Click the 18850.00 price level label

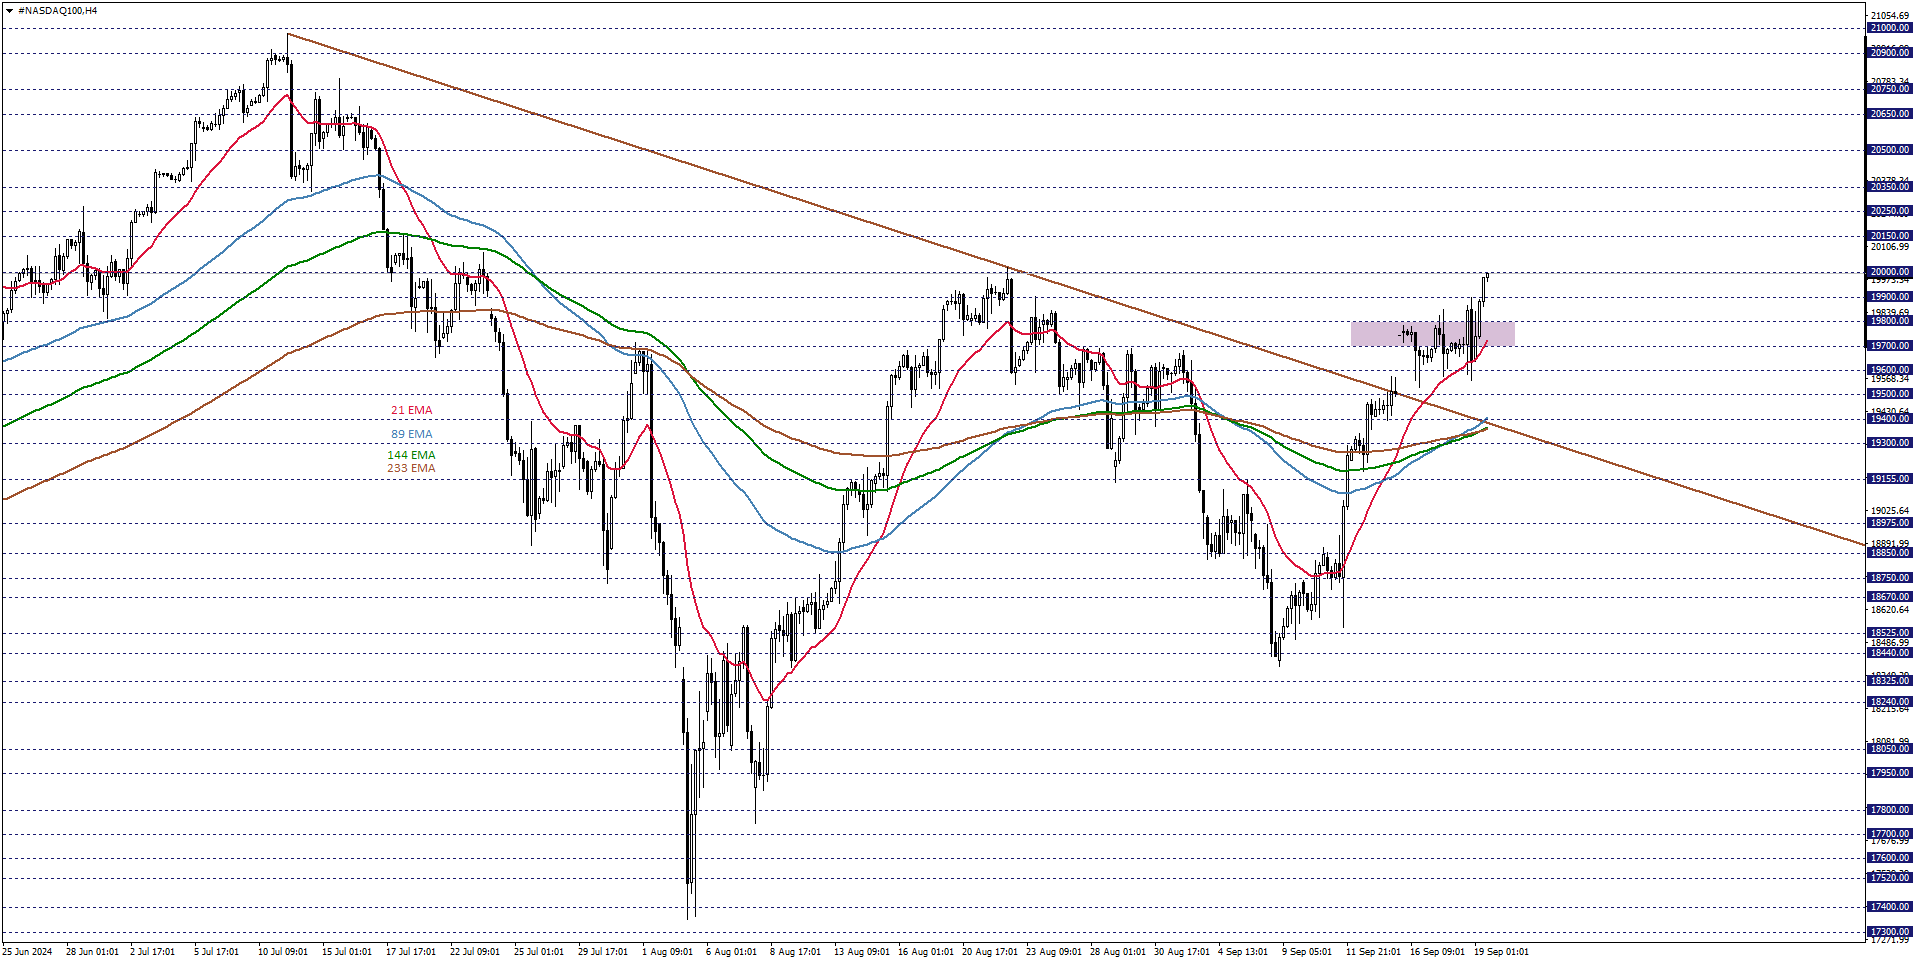(x=1890, y=553)
